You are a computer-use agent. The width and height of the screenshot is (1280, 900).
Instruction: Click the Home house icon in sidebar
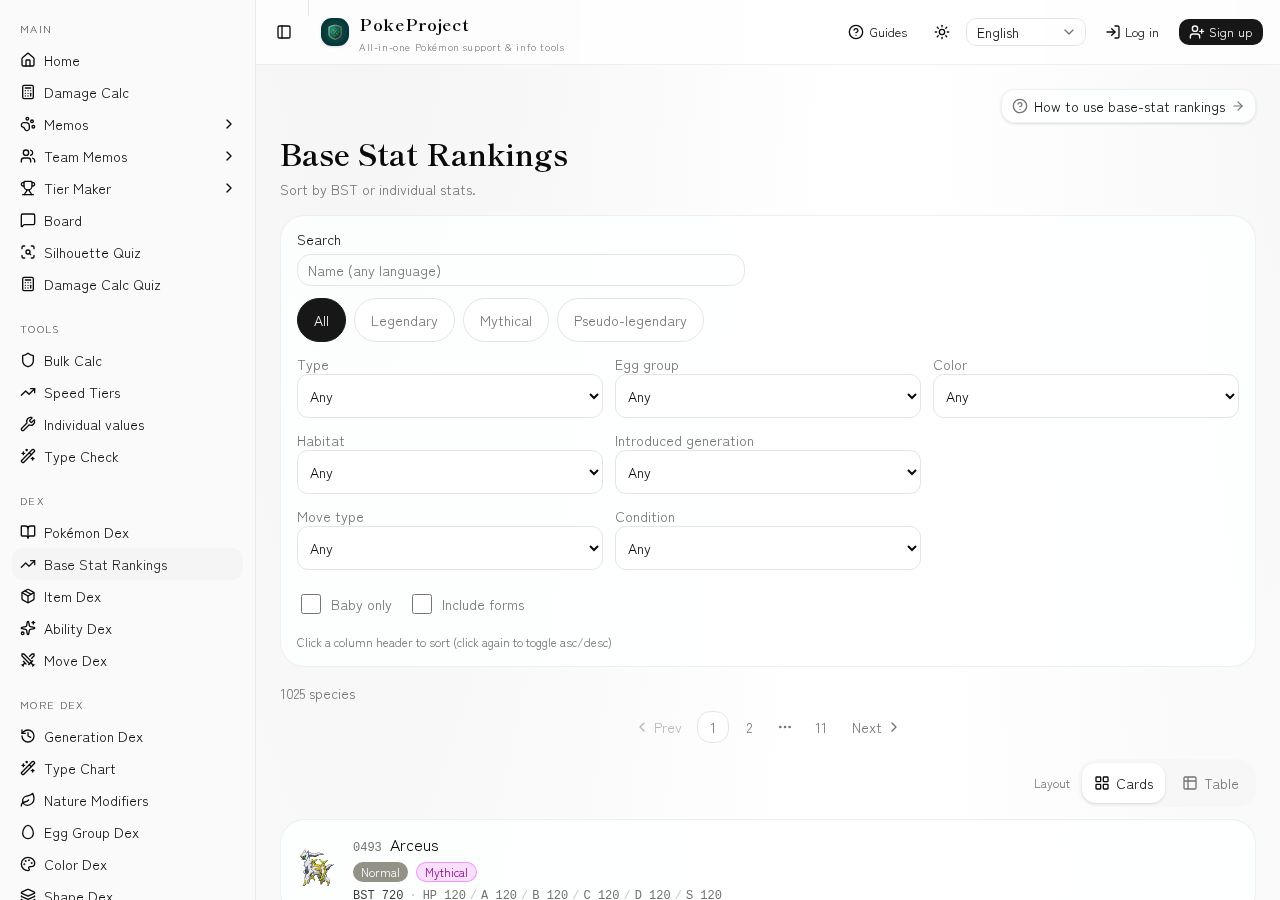pyautogui.click(x=28, y=60)
